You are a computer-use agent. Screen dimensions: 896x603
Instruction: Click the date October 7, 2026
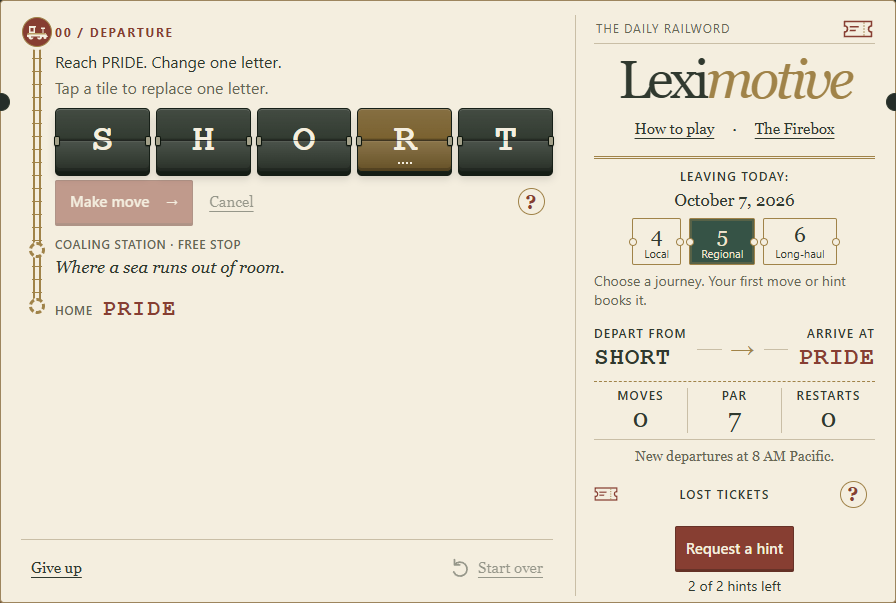pos(734,200)
